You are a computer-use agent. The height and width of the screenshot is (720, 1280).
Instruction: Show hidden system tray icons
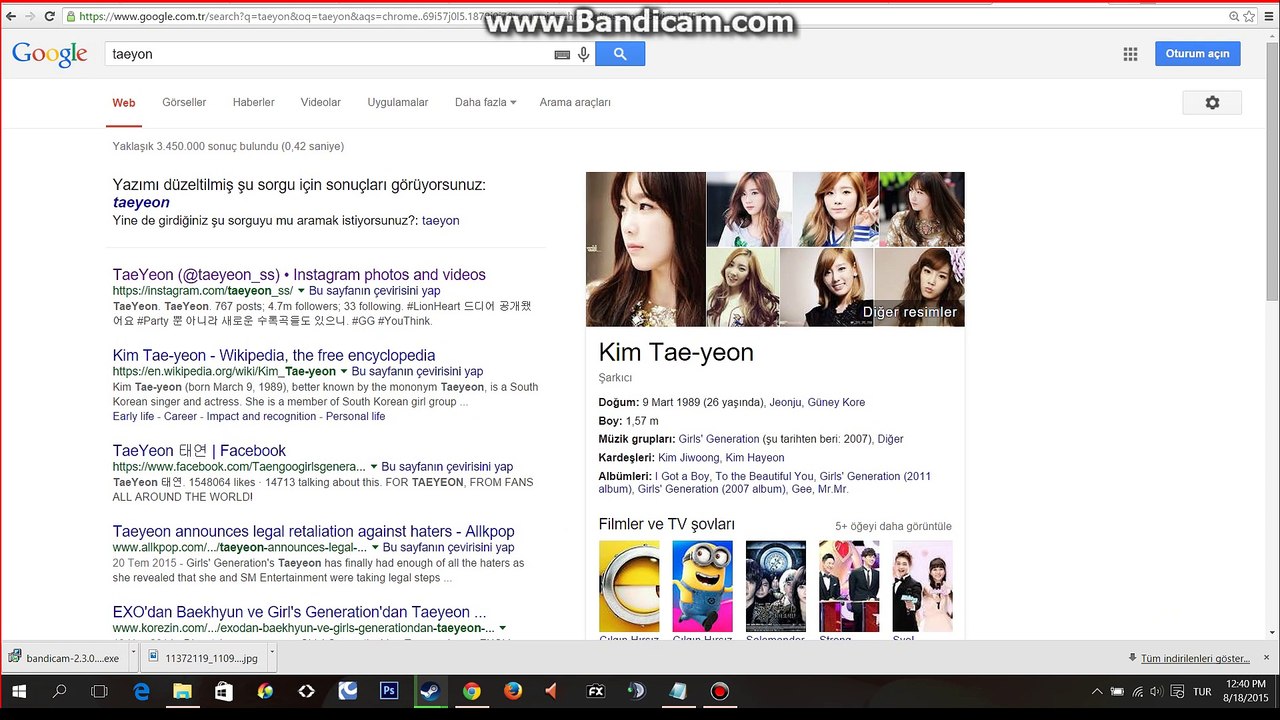[x=1097, y=692]
